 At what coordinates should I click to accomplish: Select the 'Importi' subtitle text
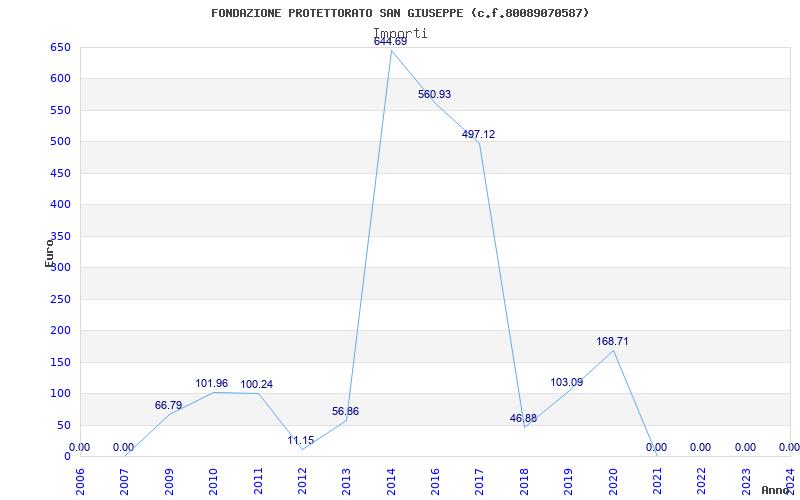[401, 33]
